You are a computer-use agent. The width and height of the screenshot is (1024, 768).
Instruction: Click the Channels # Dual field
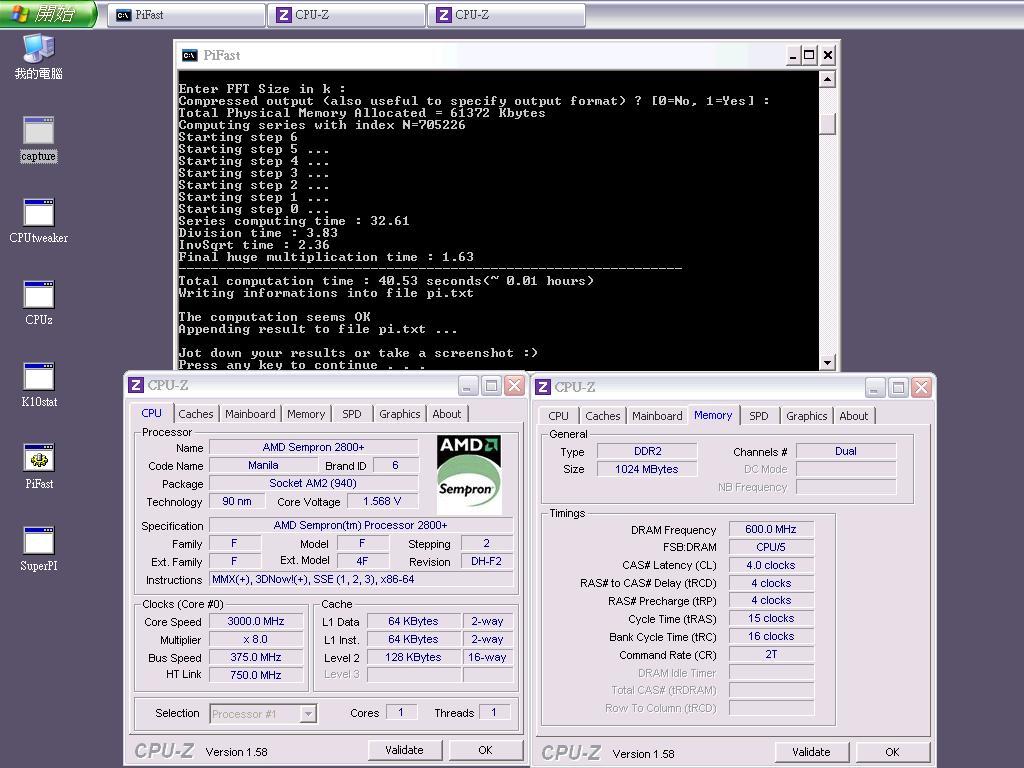(x=846, y=451)
